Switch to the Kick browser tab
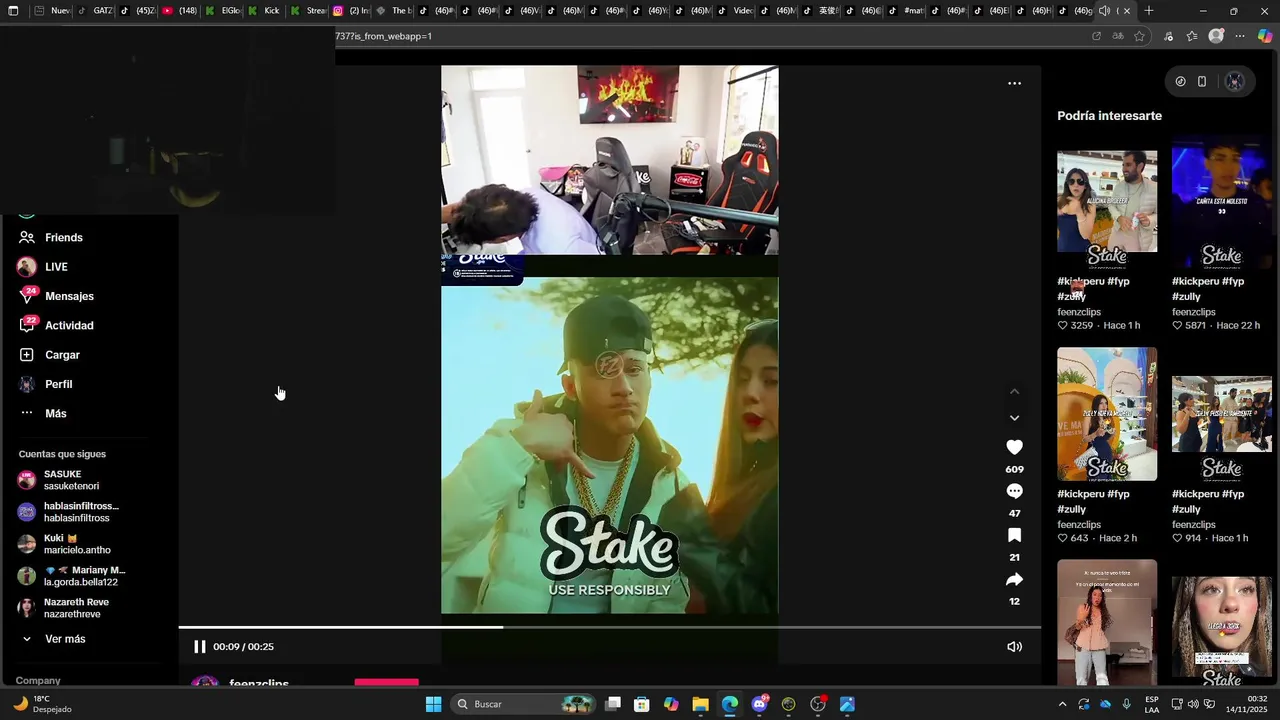Viewport: 1280px width, 720px height. (264, 11)
